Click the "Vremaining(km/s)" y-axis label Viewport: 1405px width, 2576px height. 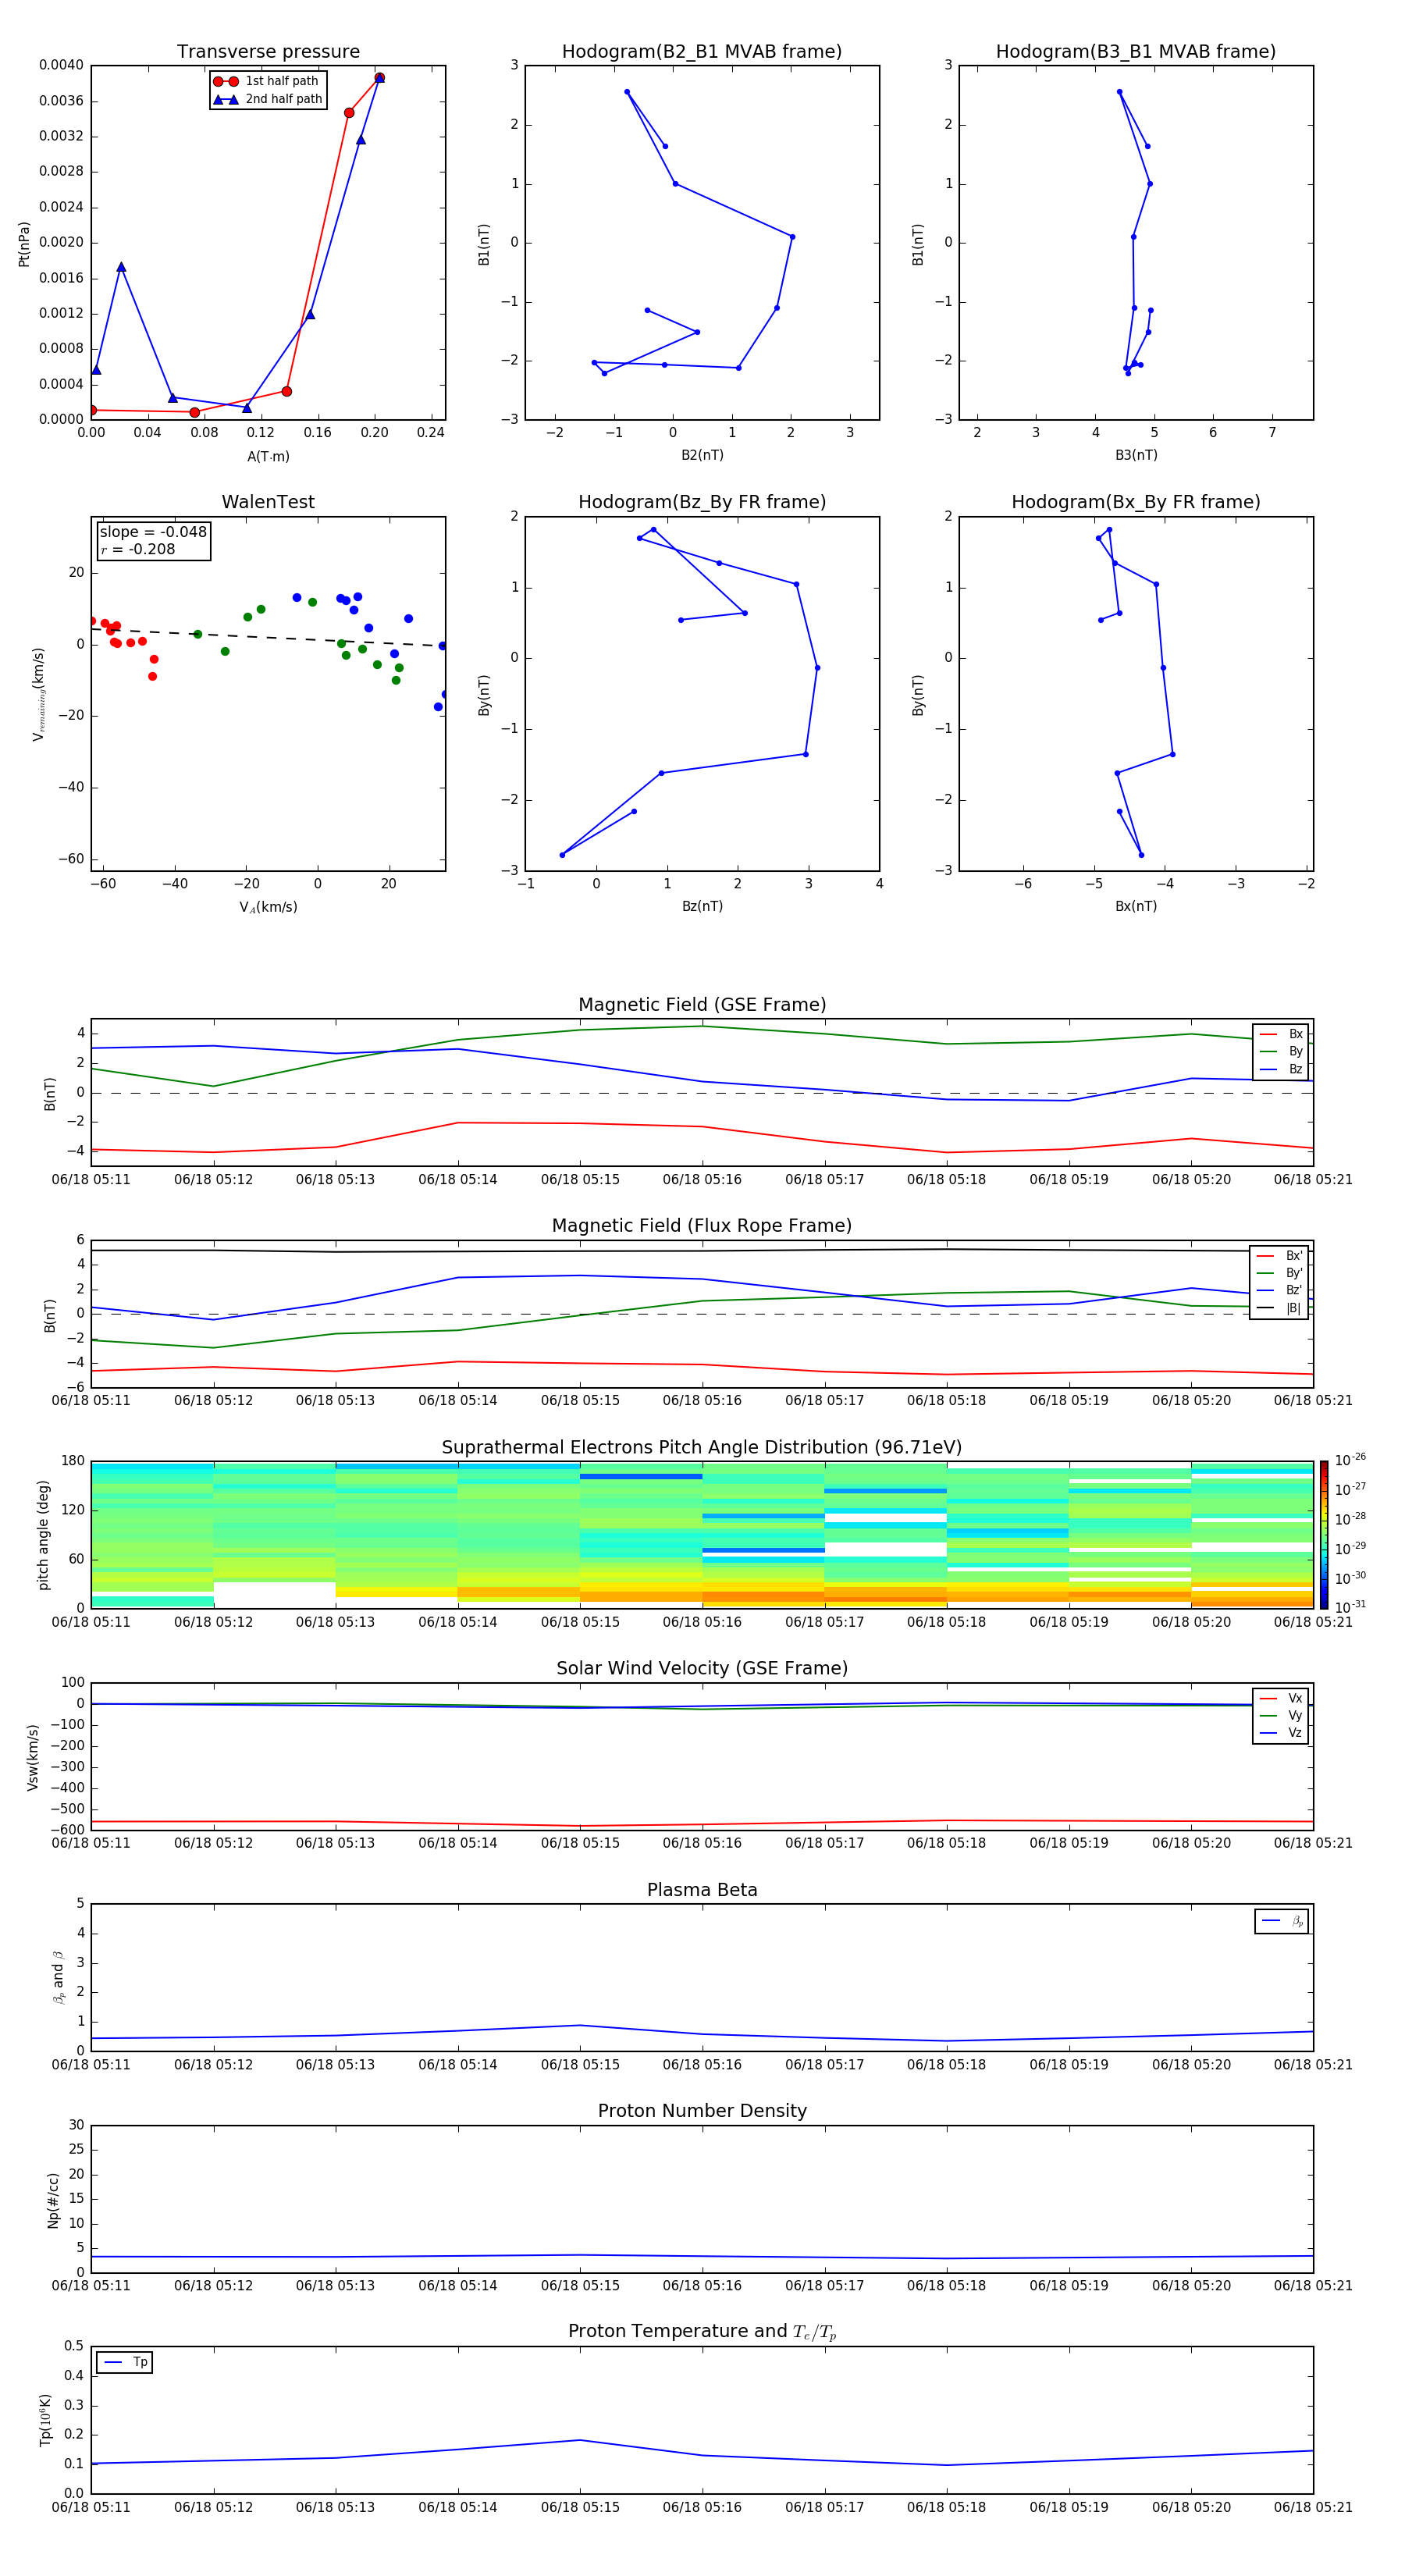pos(38,694)
